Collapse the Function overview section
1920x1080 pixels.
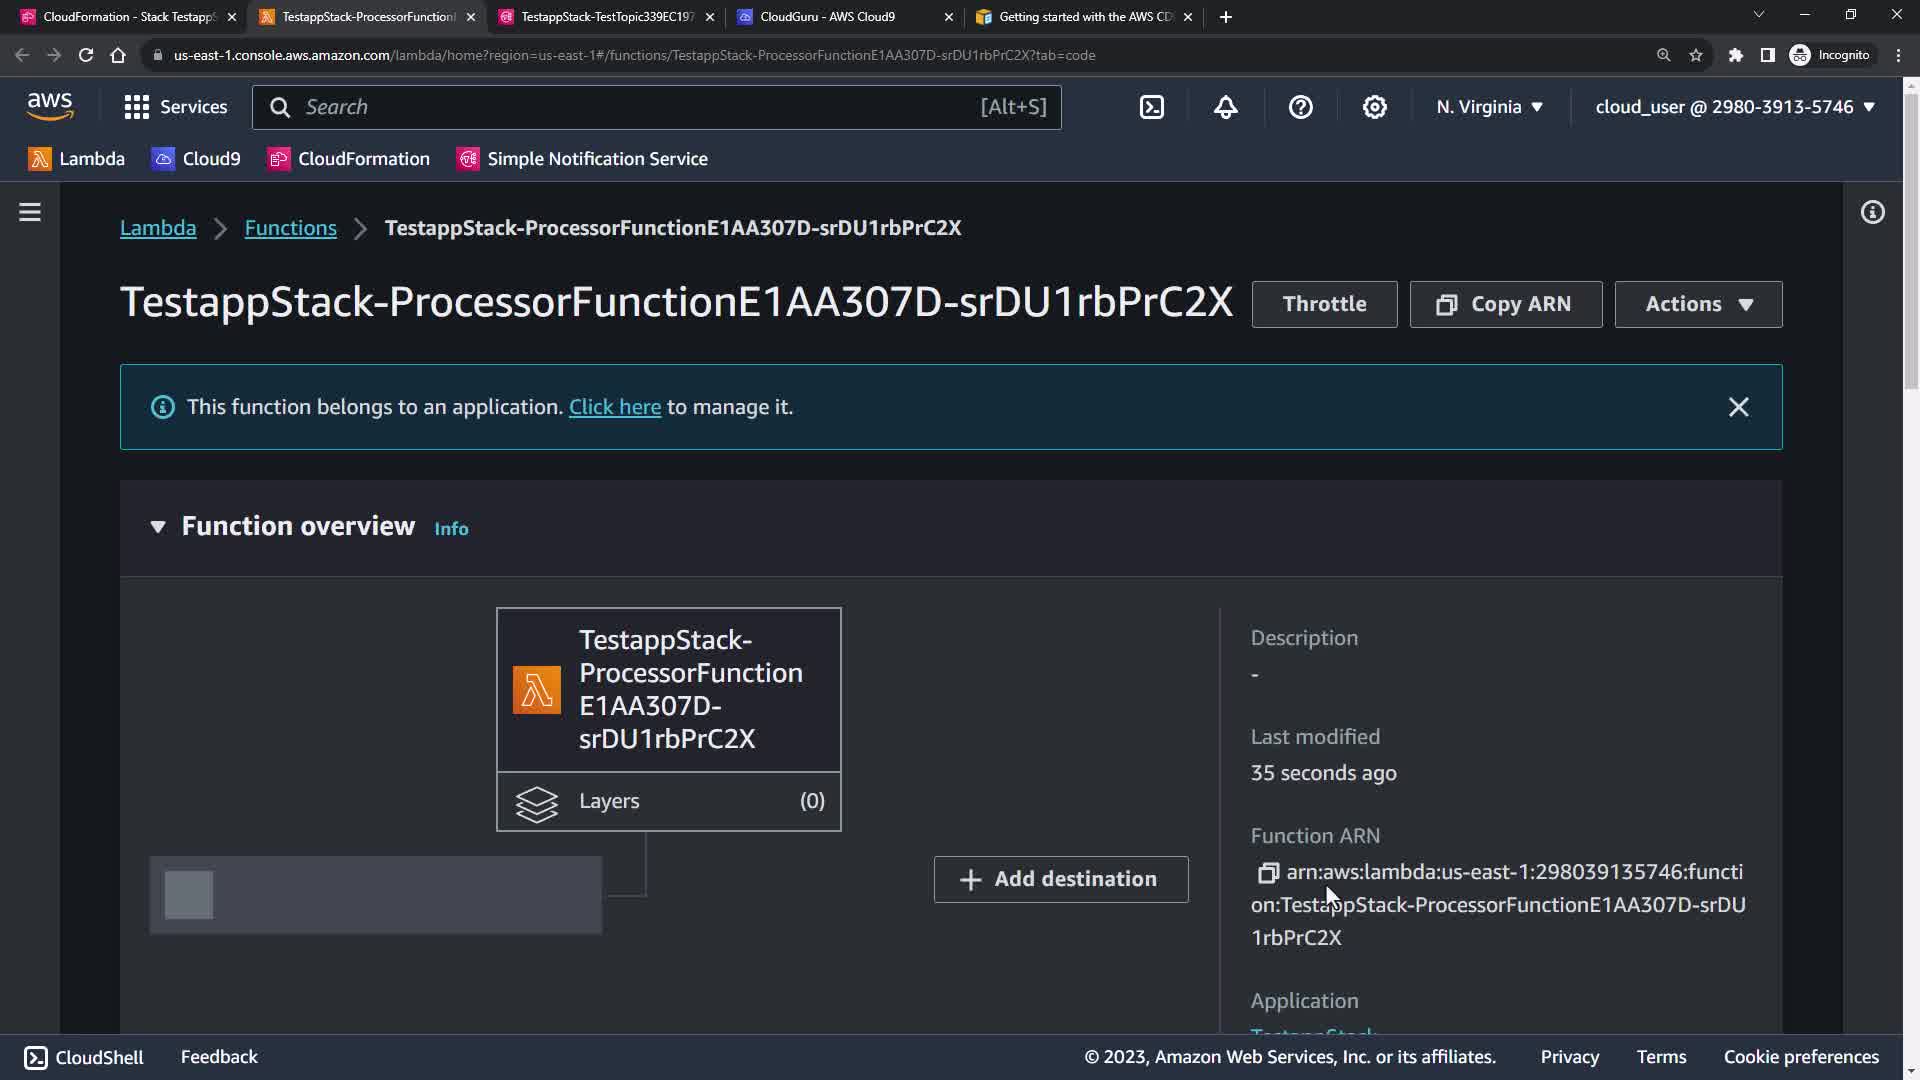[x=158, y=527]
